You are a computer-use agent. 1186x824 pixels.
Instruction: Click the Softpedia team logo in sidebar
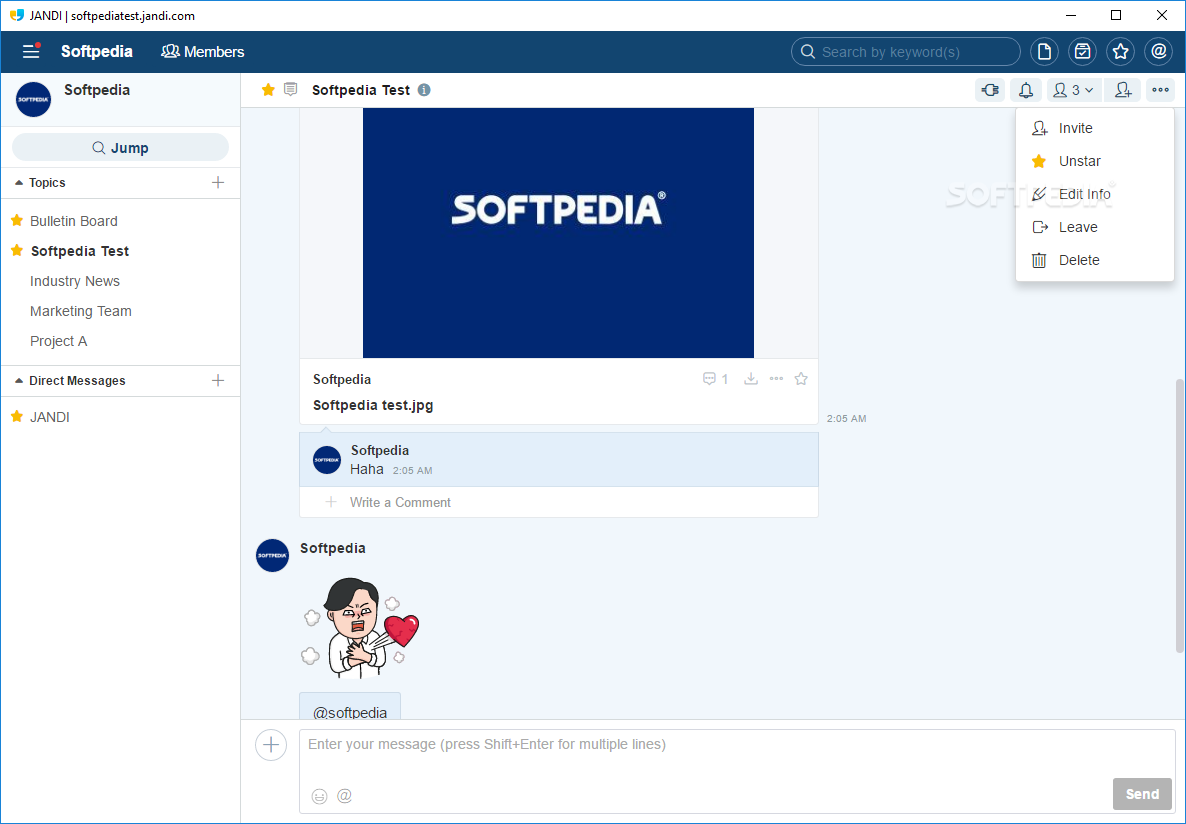[33, 99]
